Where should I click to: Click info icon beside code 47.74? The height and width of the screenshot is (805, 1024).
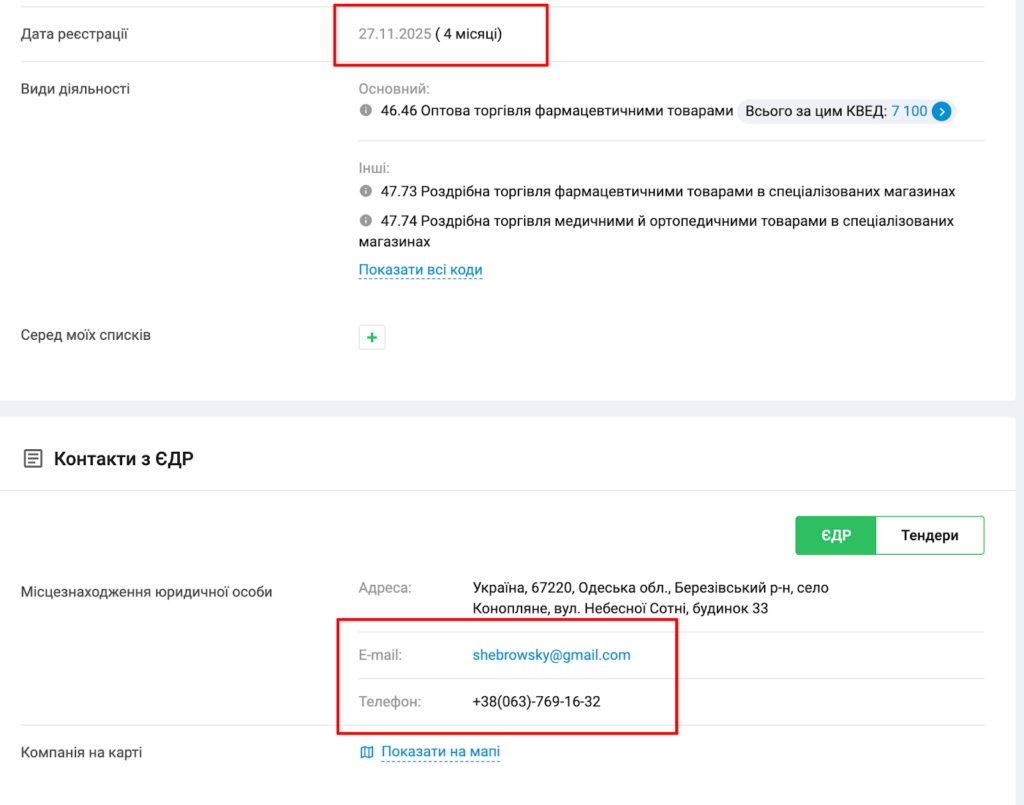366,221
